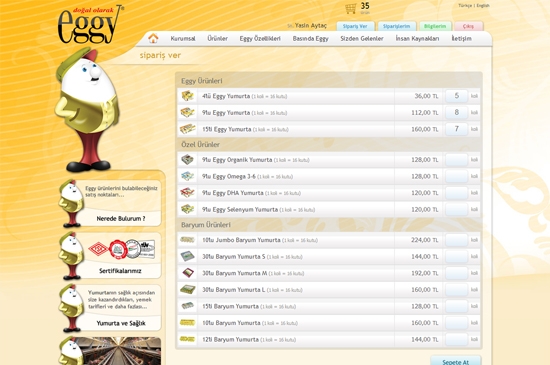Open 10'lu Jumbo Baryum Yumurta product image
Screen dimensions: 550x365
[187, 240]
